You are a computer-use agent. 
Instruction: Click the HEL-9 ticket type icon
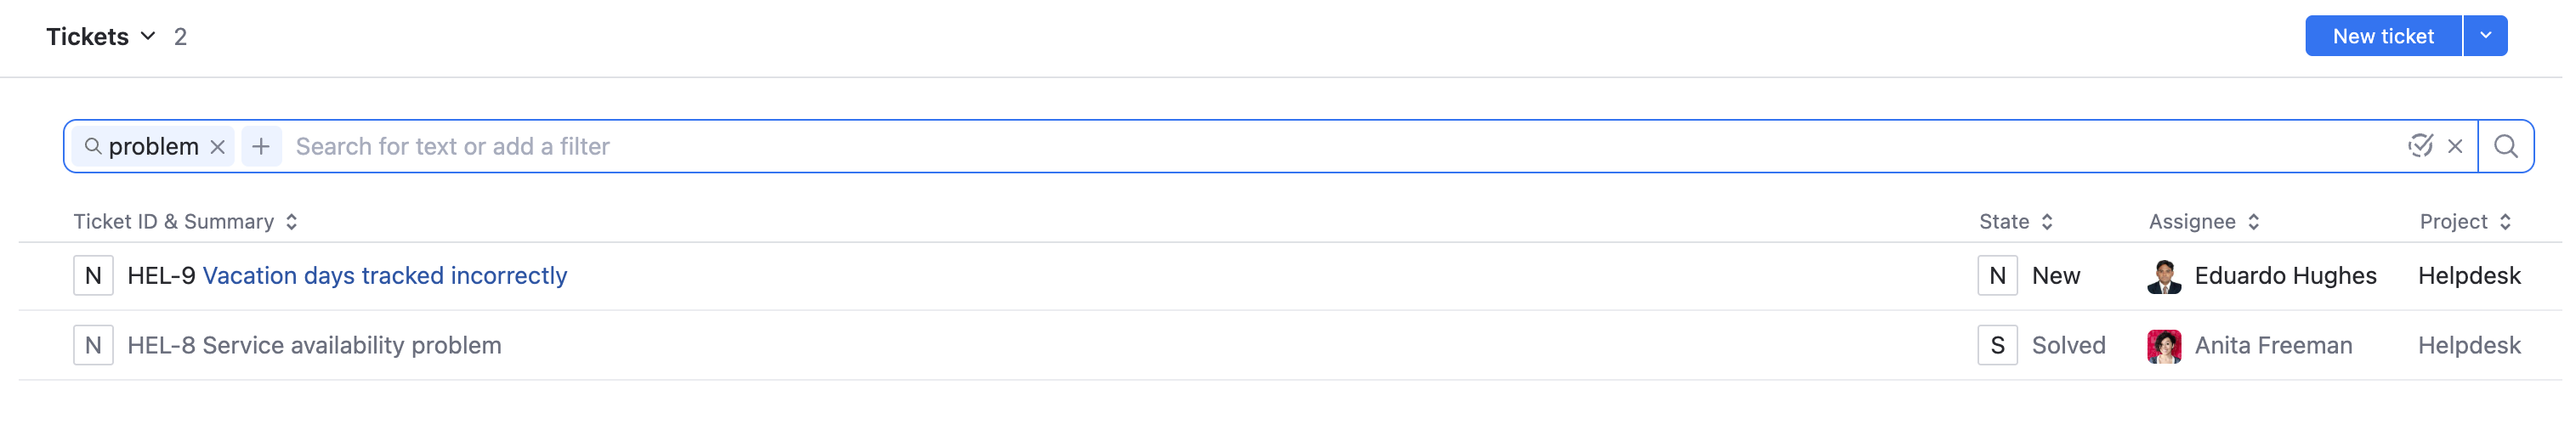[x=93, y=276]
